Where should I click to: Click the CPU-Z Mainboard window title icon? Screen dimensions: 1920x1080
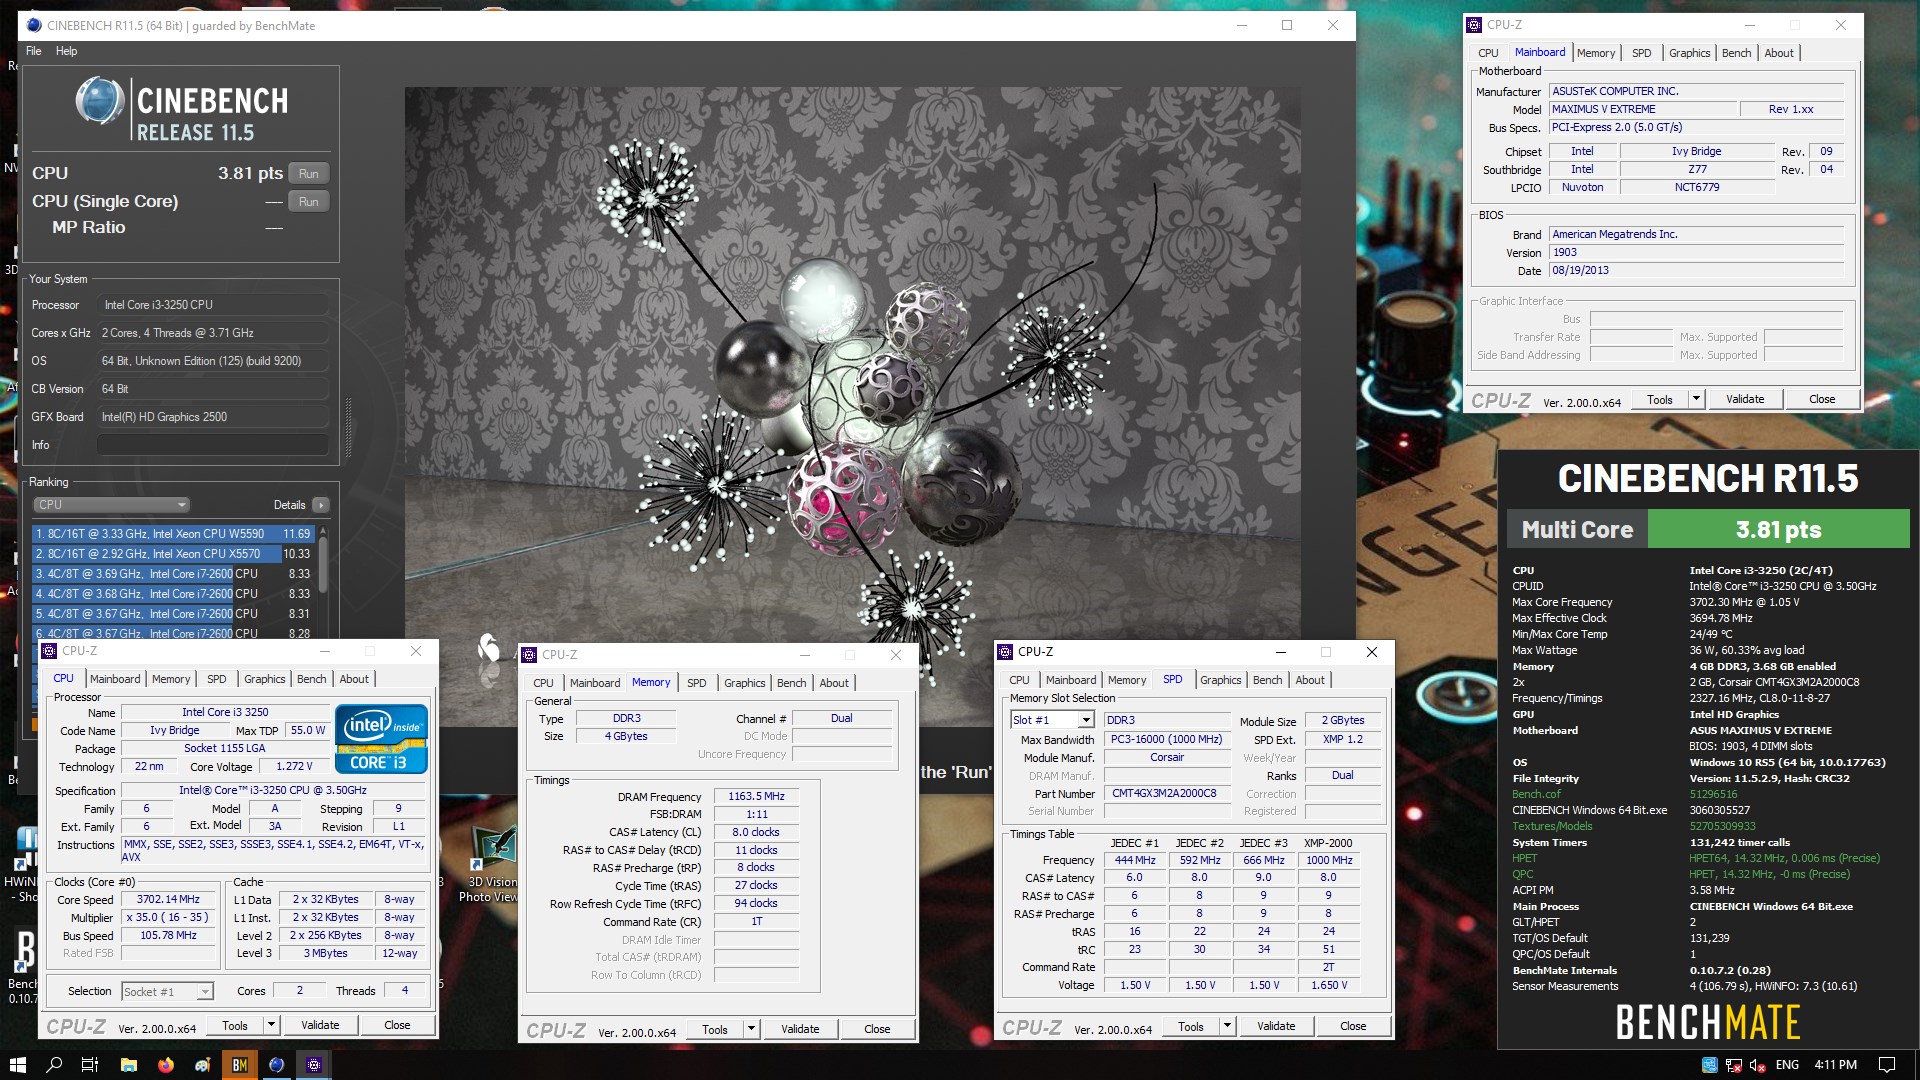[1474, 25]
